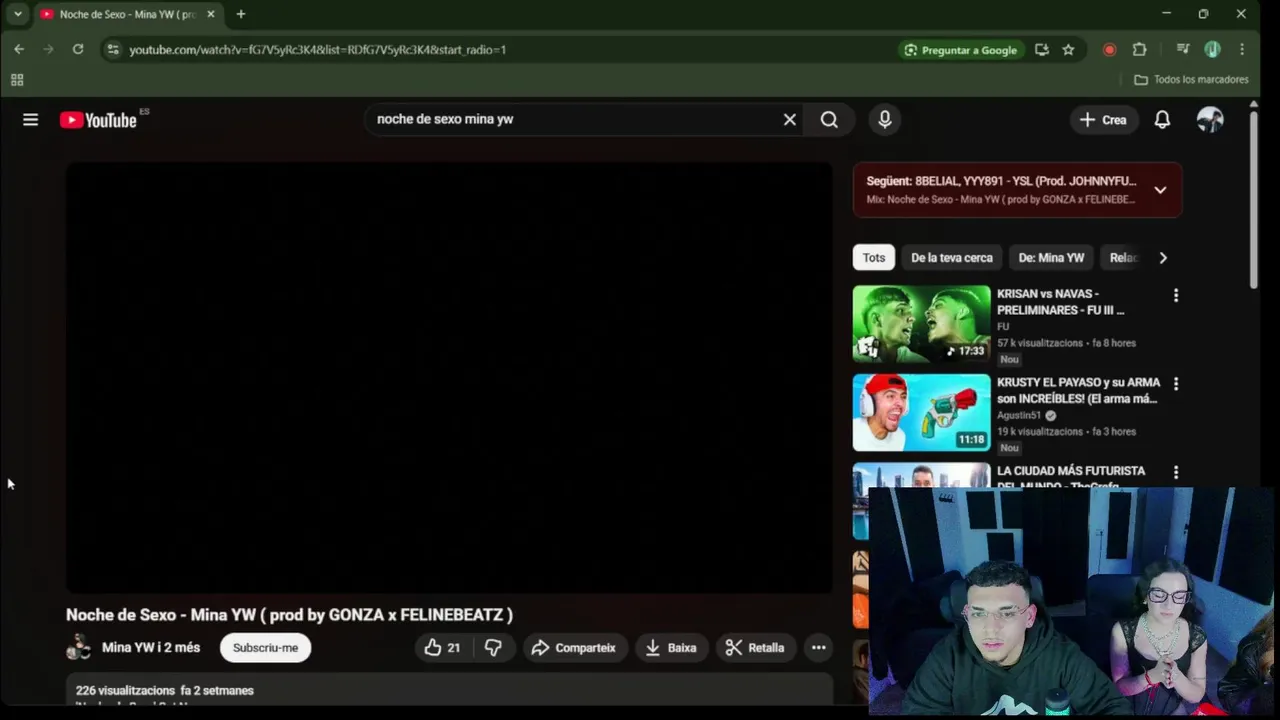Share the video via Comparteix
The image size is (1280, 720).
[574, 648]
